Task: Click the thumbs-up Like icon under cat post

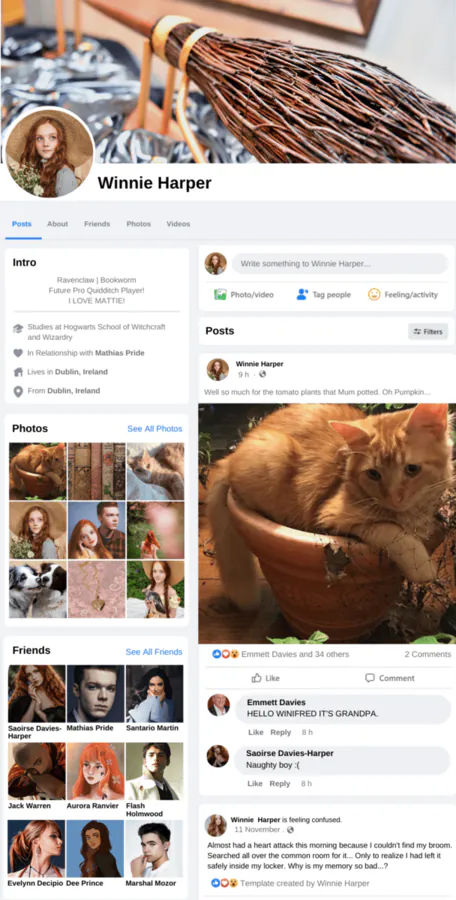Action: point(257,678)
